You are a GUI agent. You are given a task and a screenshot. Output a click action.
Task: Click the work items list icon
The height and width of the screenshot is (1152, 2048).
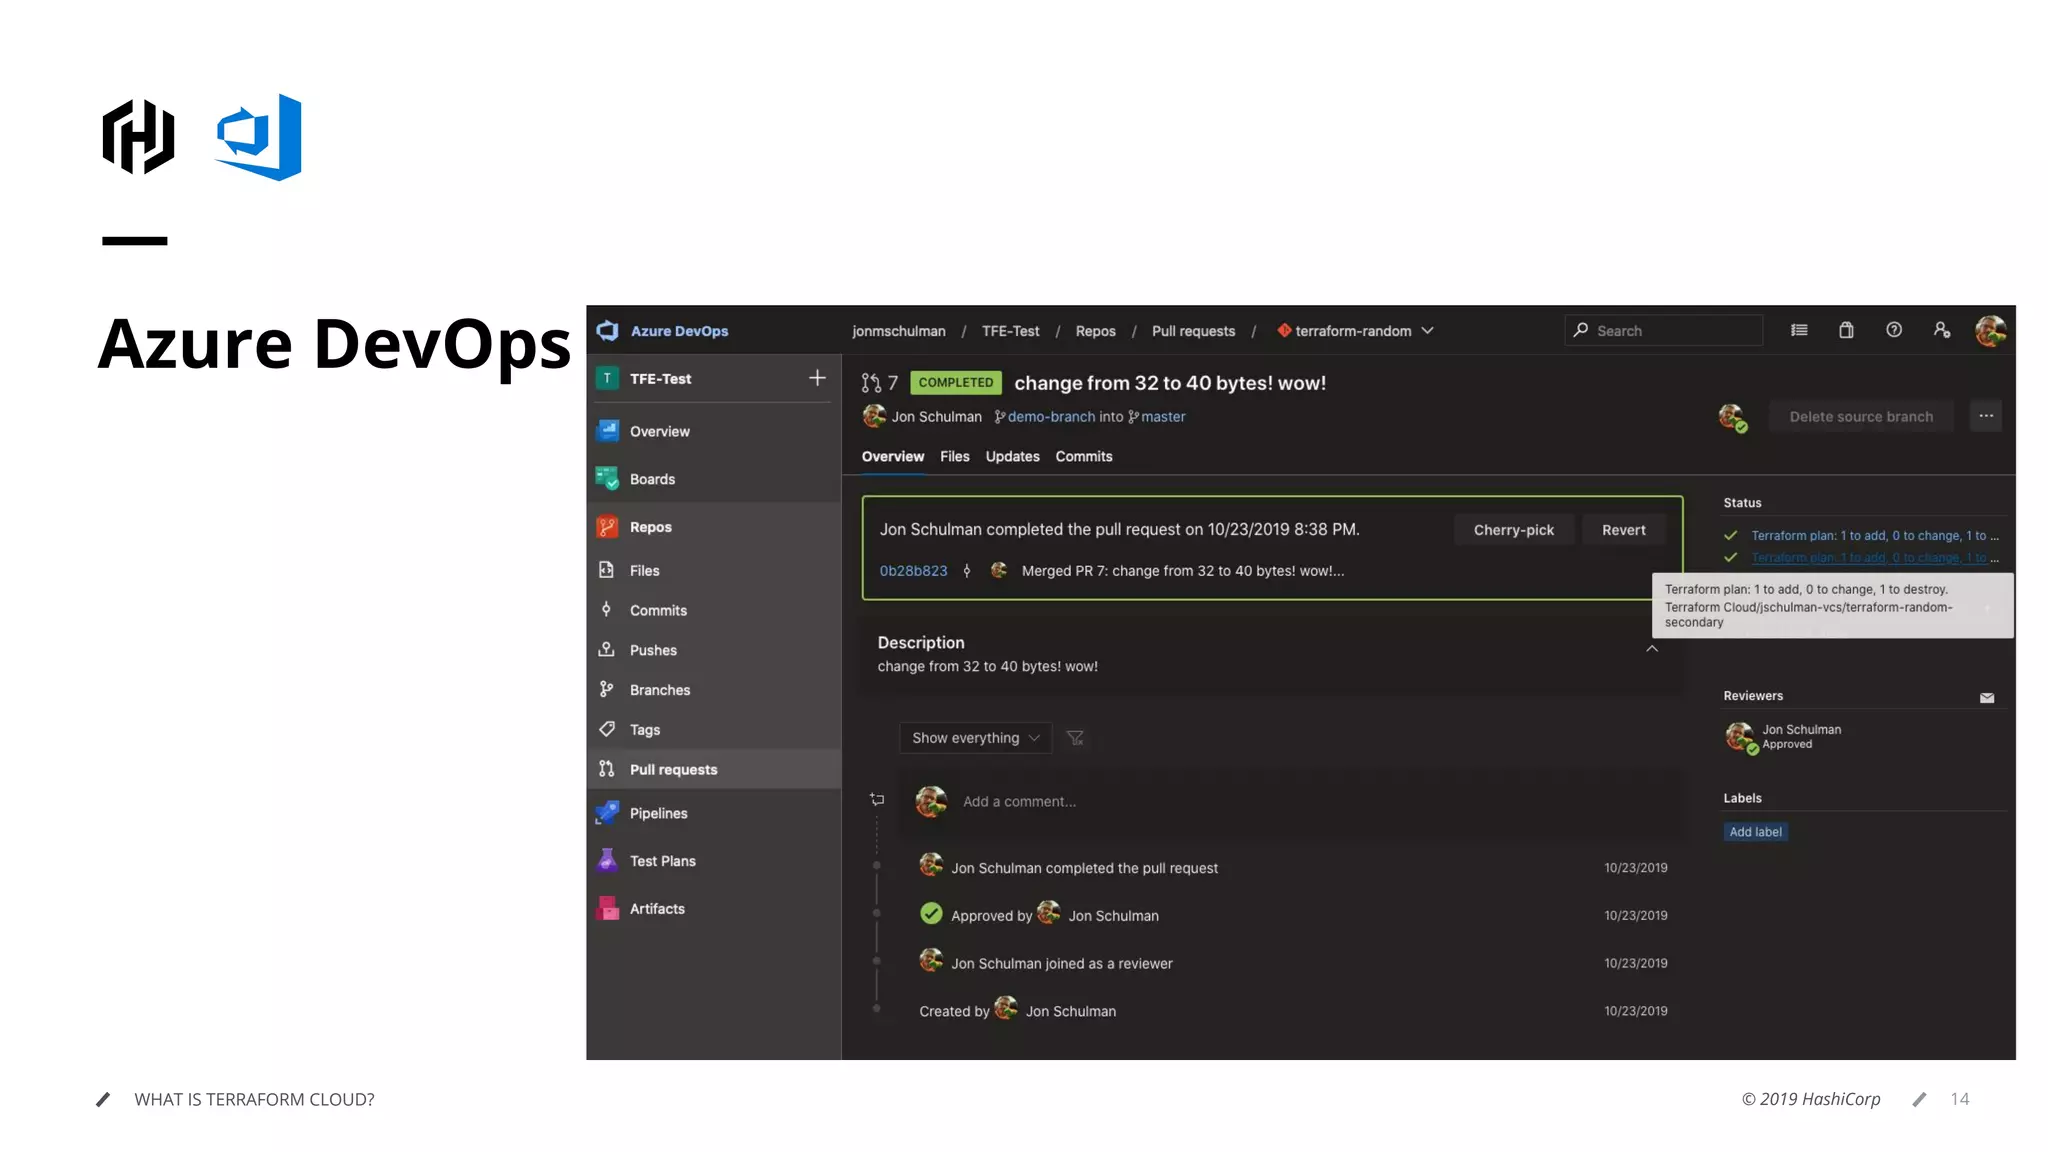(x=1799, y=330)
